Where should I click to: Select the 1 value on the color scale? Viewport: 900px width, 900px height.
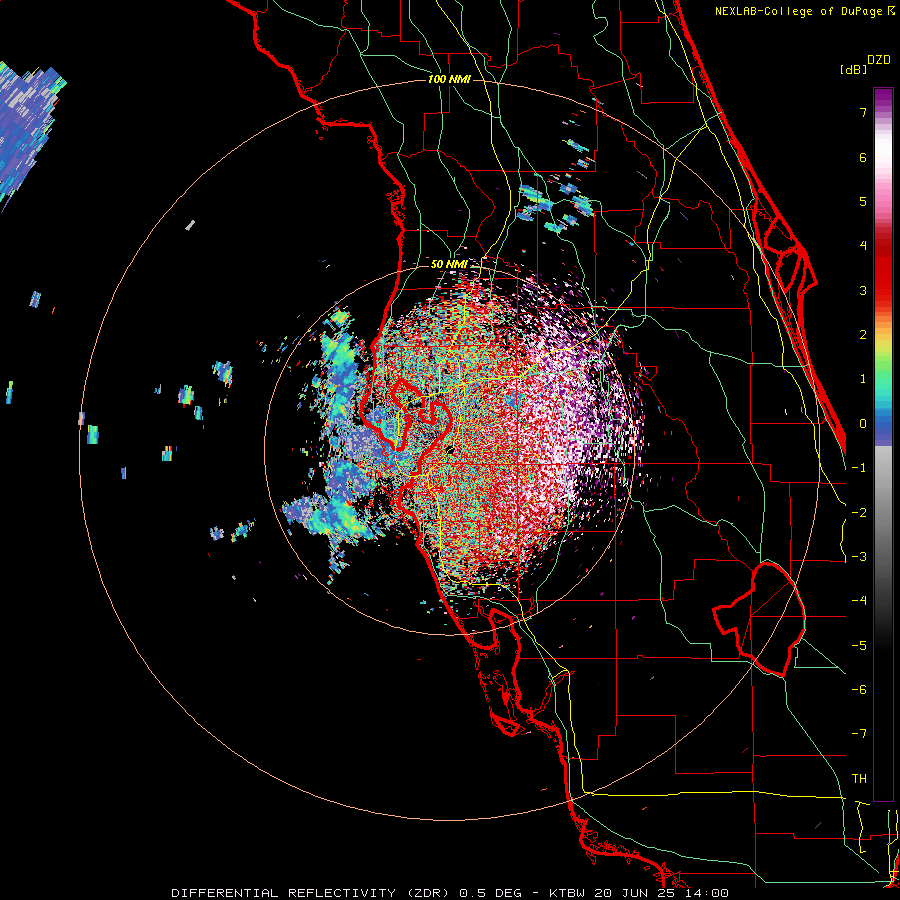click(863, 379)
